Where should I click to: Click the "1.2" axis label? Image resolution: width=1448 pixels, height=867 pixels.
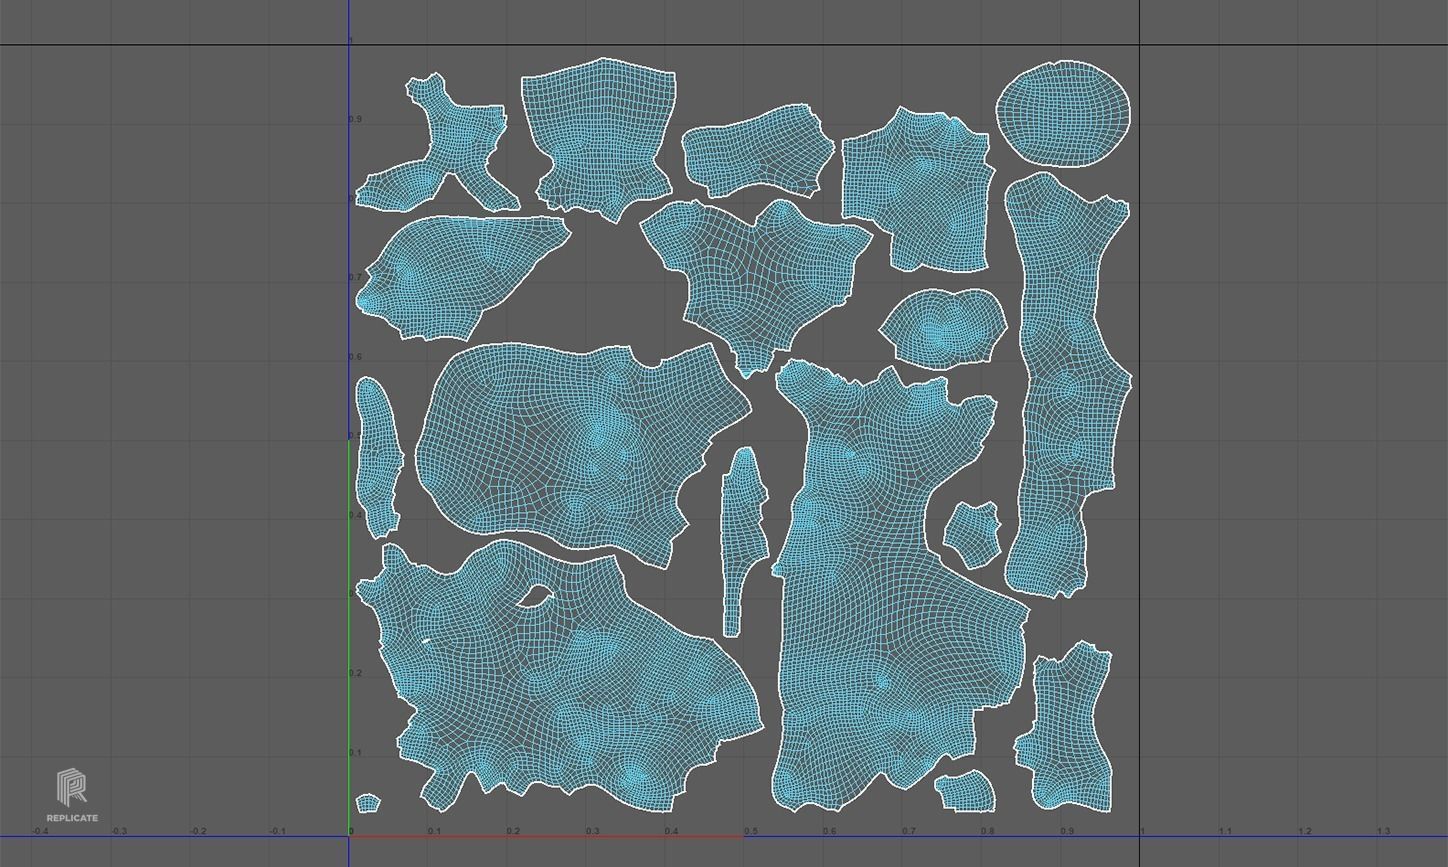coord(1304,831)
